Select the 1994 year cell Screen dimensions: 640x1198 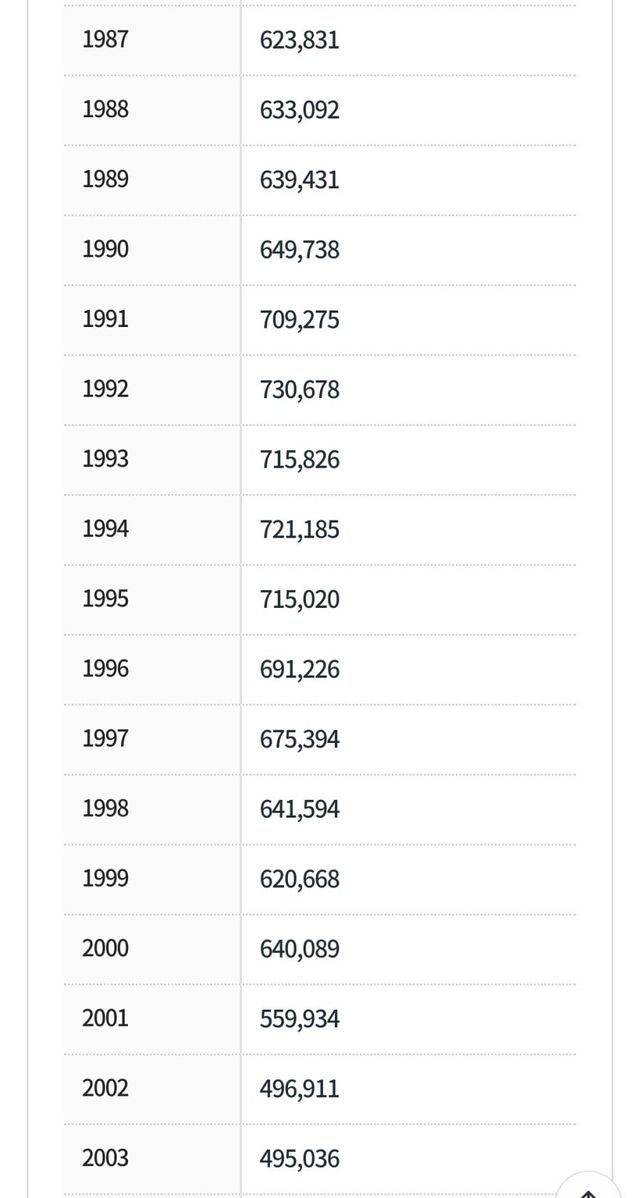(x=105, y=529)
